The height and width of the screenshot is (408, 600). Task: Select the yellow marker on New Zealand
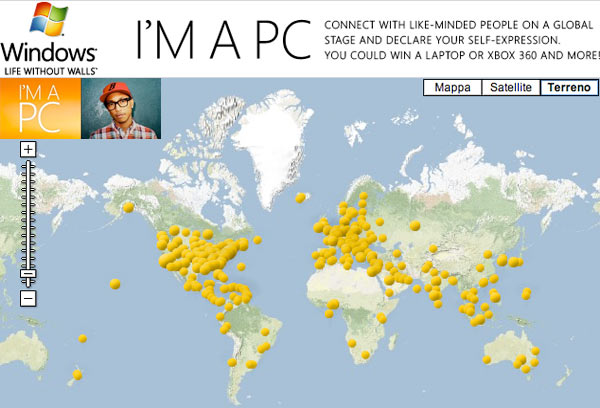coord(77,376)
